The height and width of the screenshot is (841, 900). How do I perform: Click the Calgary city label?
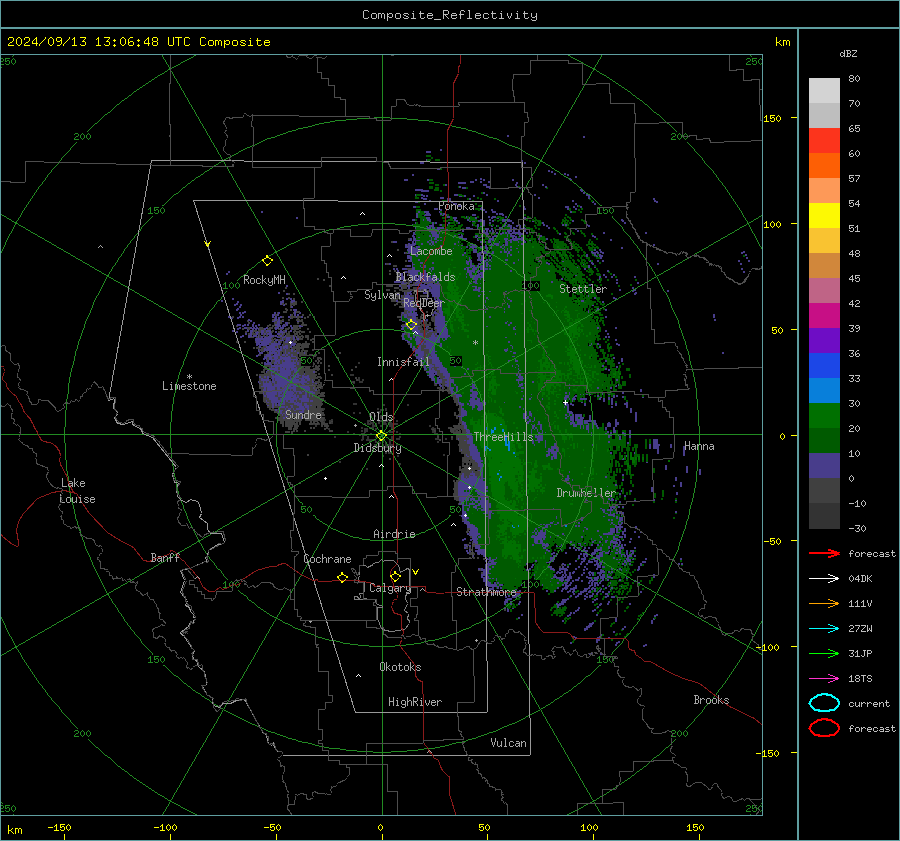390,588
